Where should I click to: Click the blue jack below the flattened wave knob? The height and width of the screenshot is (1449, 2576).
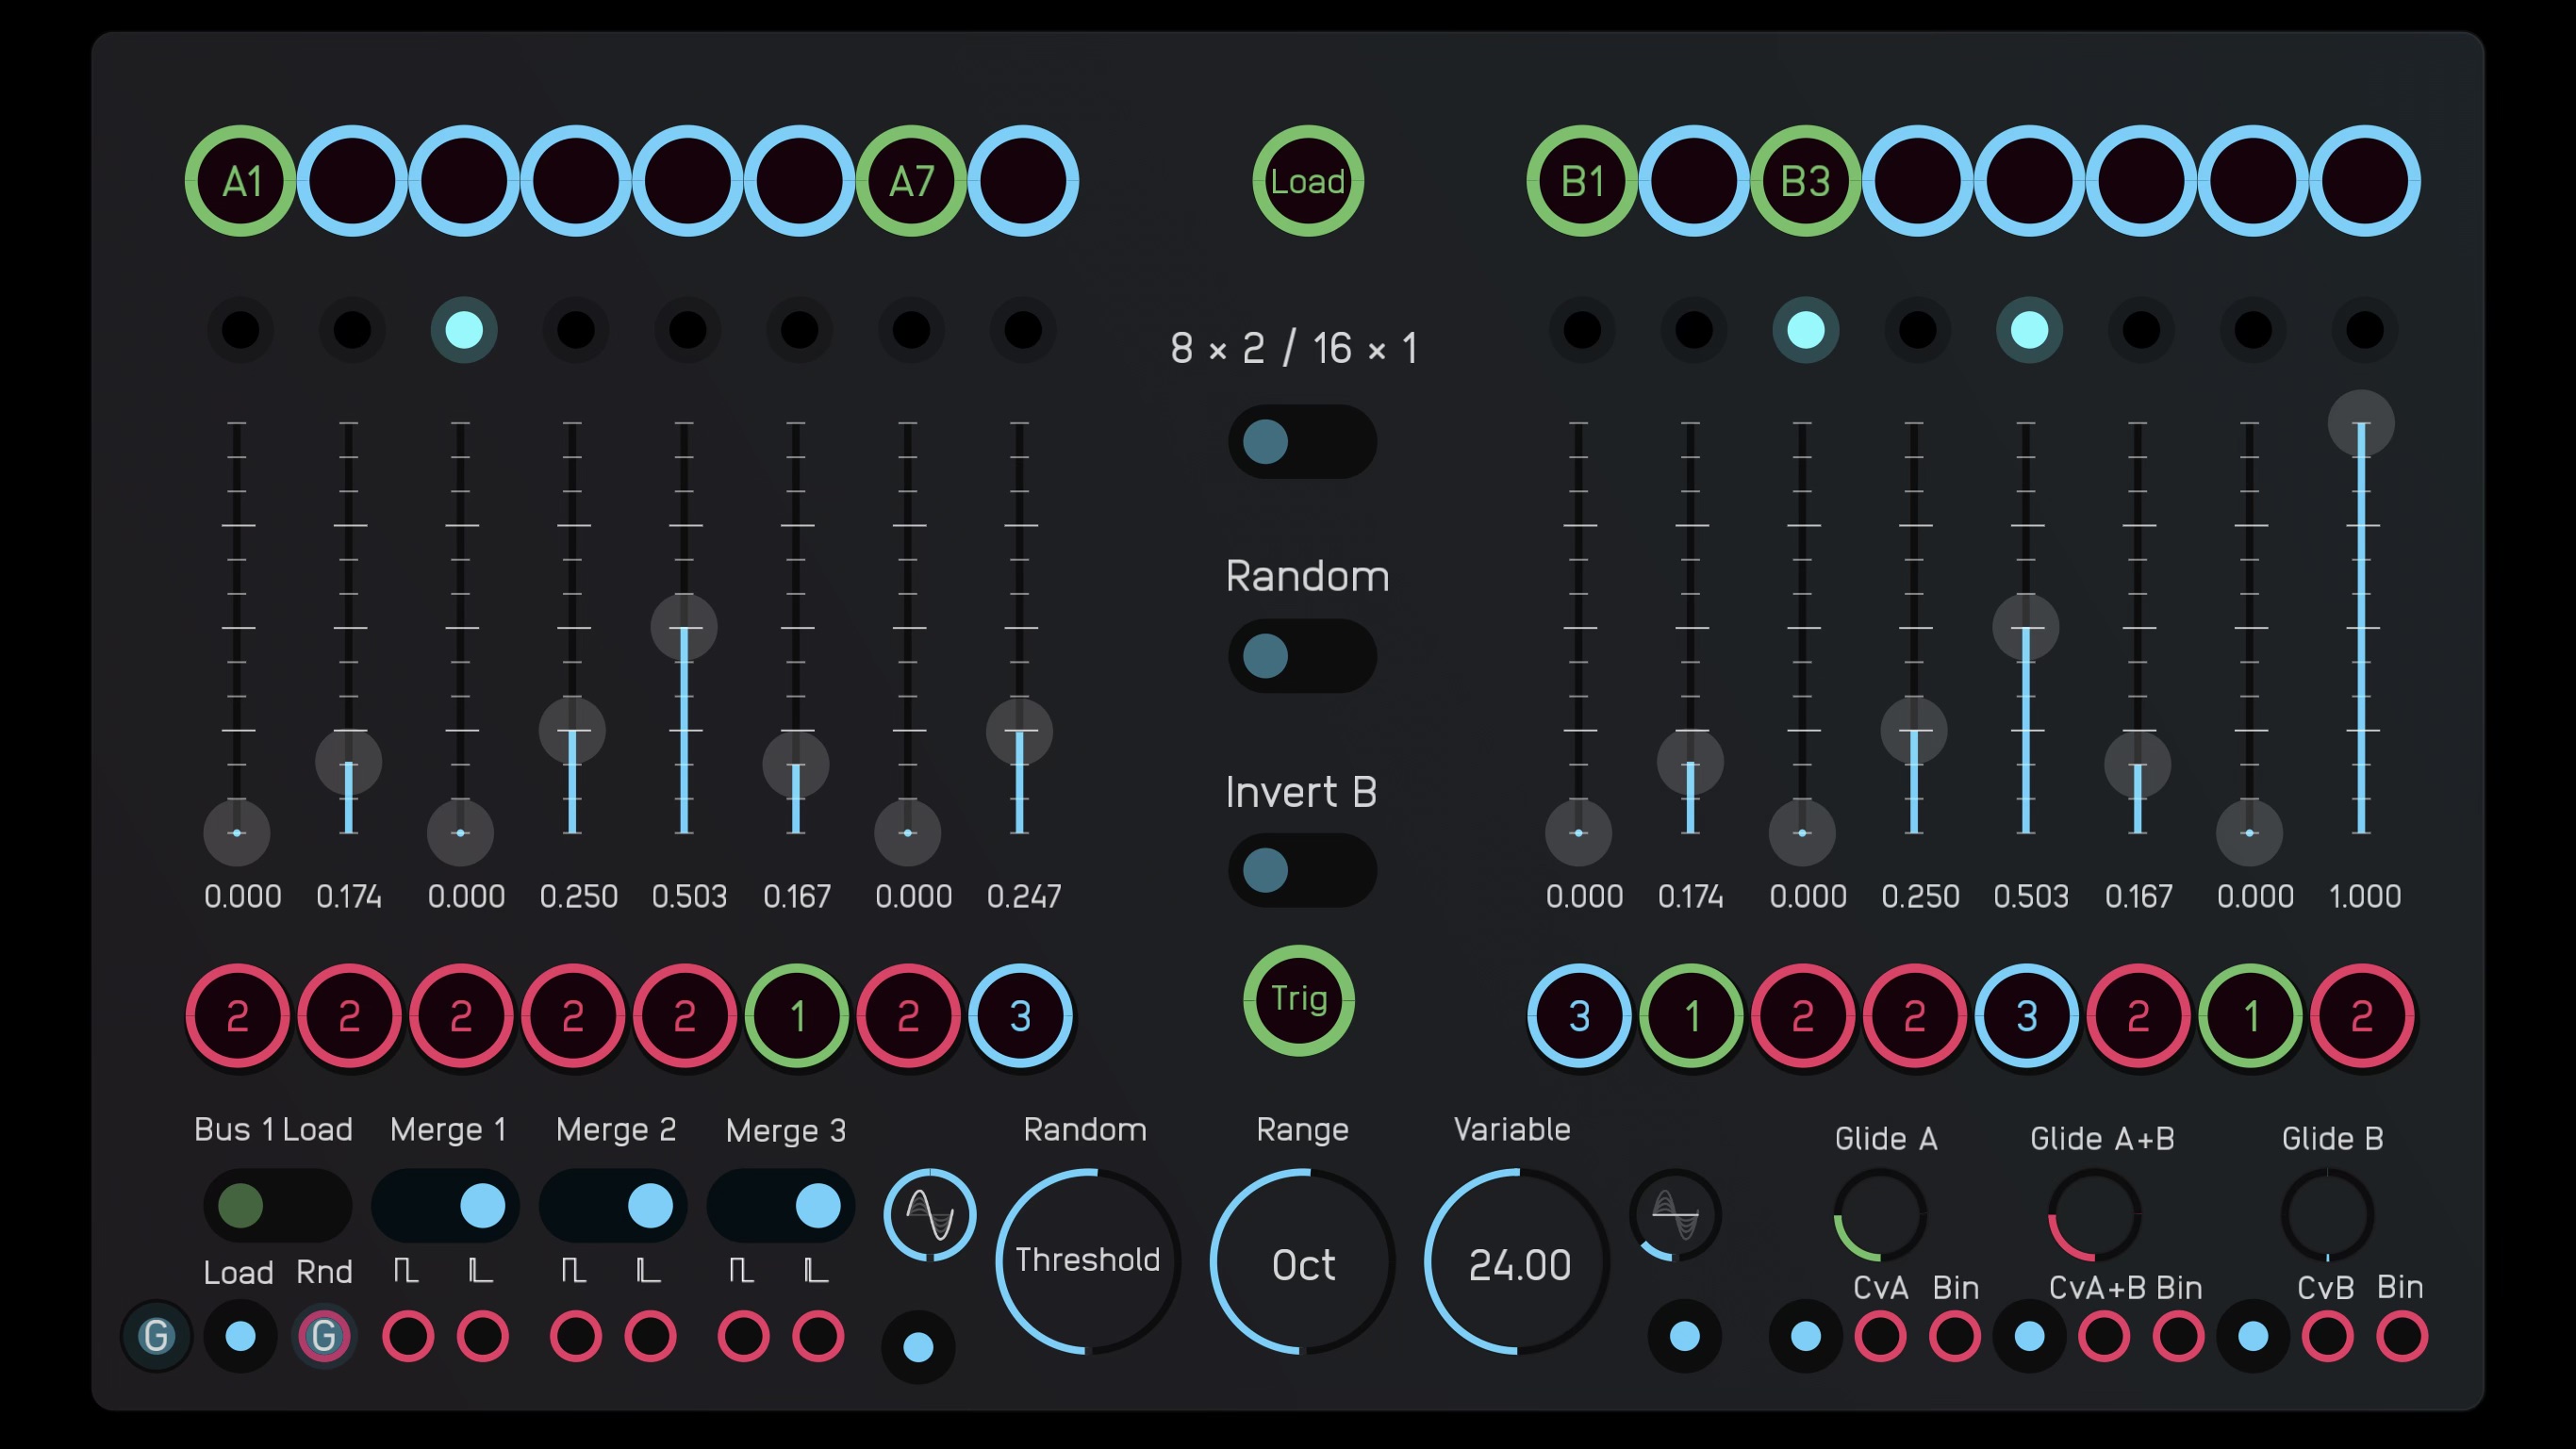click(x=1685, y=1336)
